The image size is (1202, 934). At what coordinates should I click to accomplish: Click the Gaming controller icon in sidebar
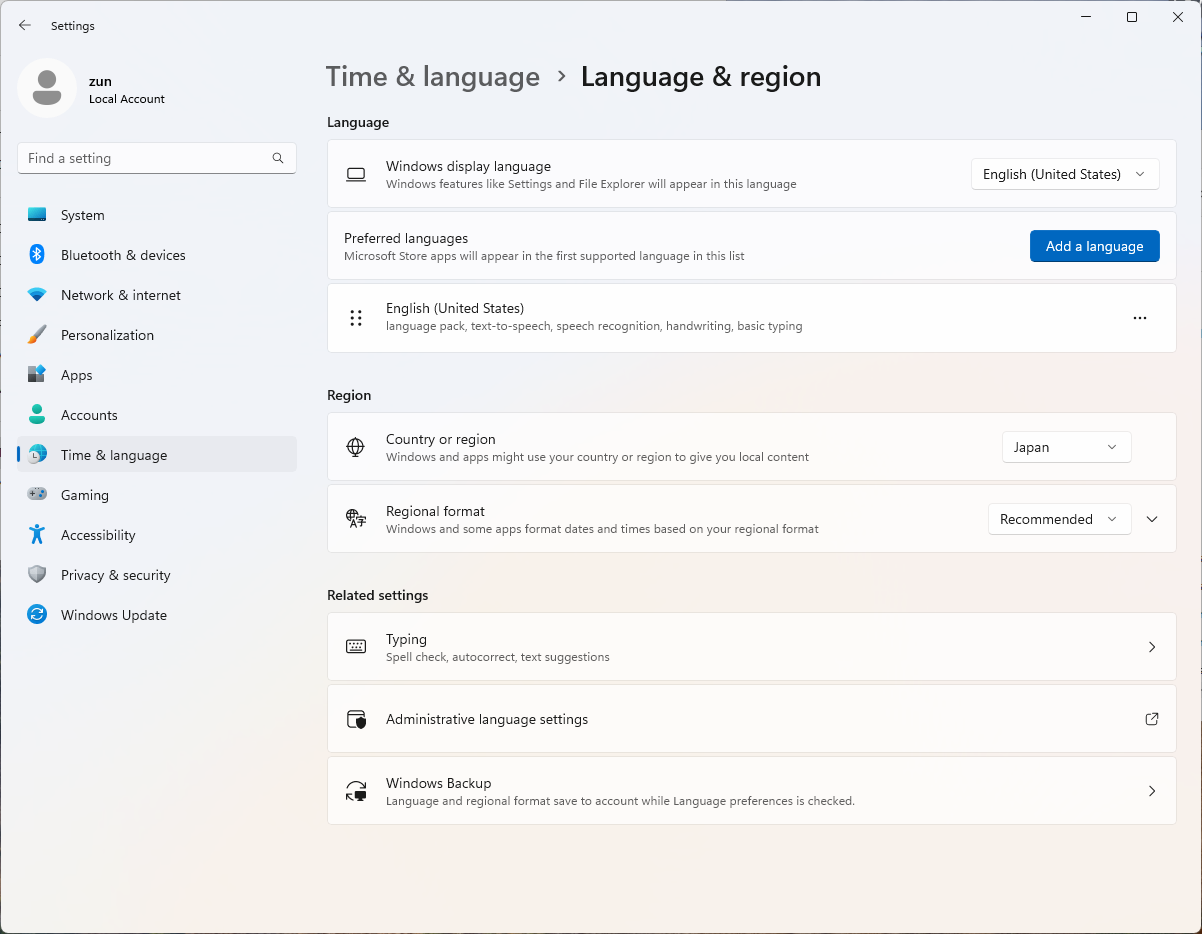(37, 495)
